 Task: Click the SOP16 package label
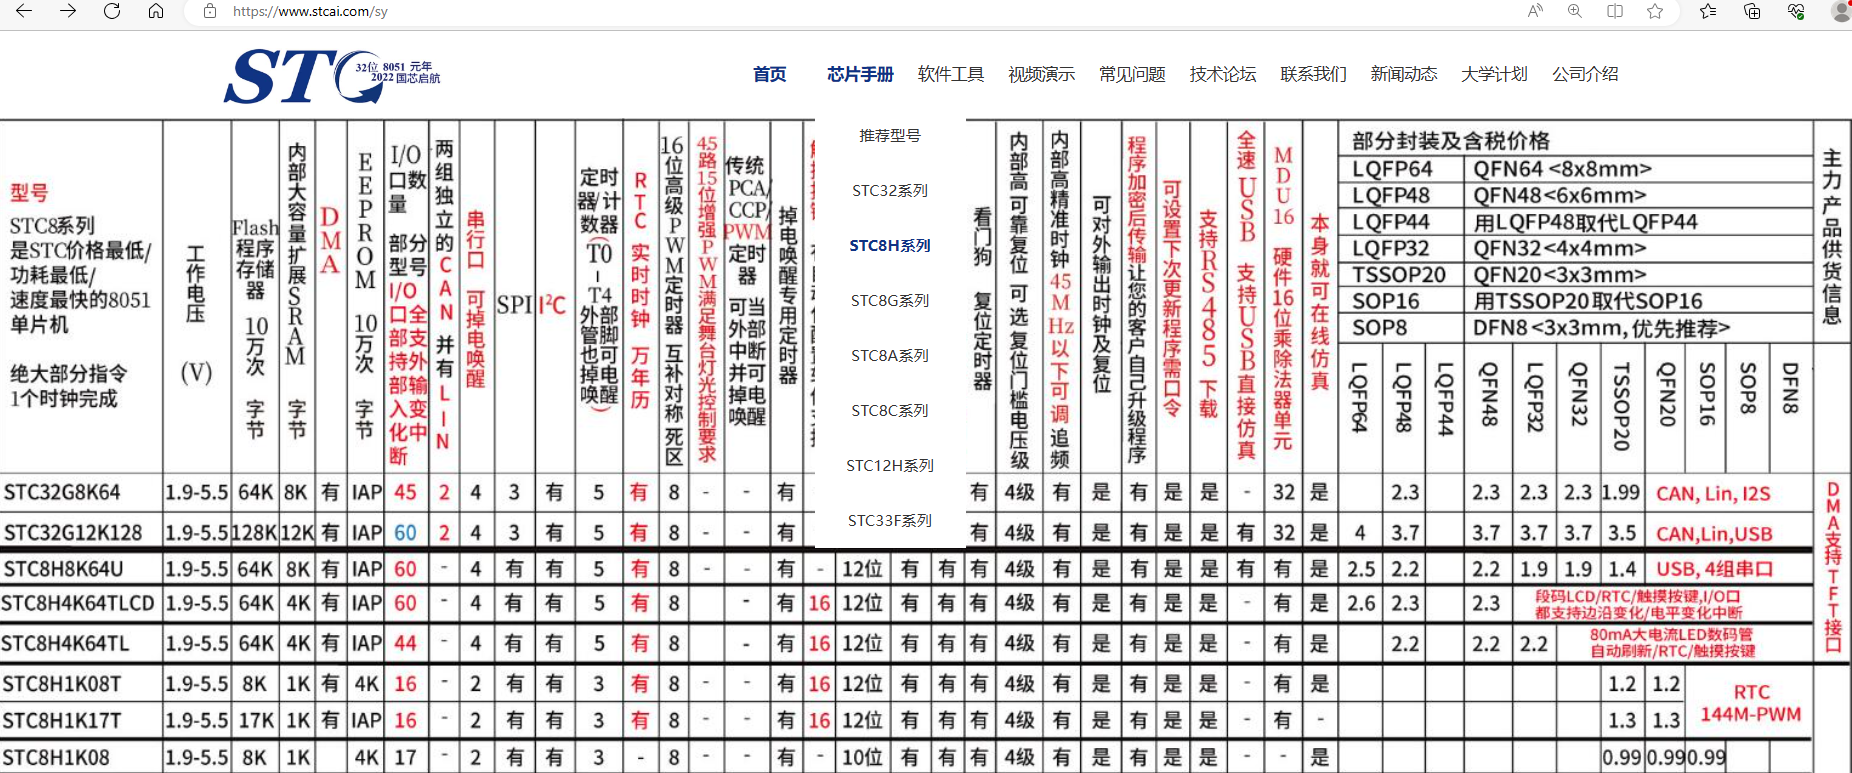[1386, 301]
